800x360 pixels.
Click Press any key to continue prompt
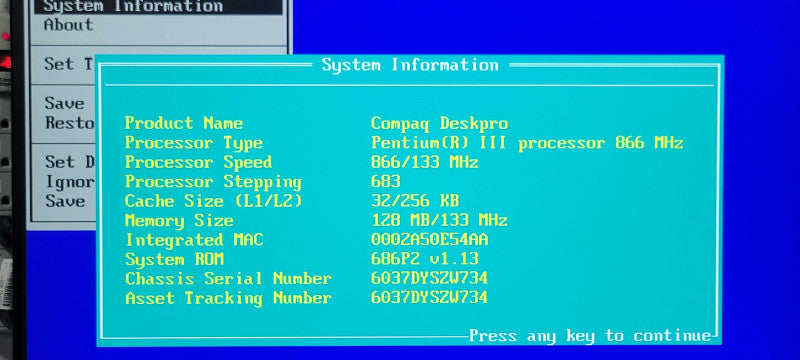590,337
